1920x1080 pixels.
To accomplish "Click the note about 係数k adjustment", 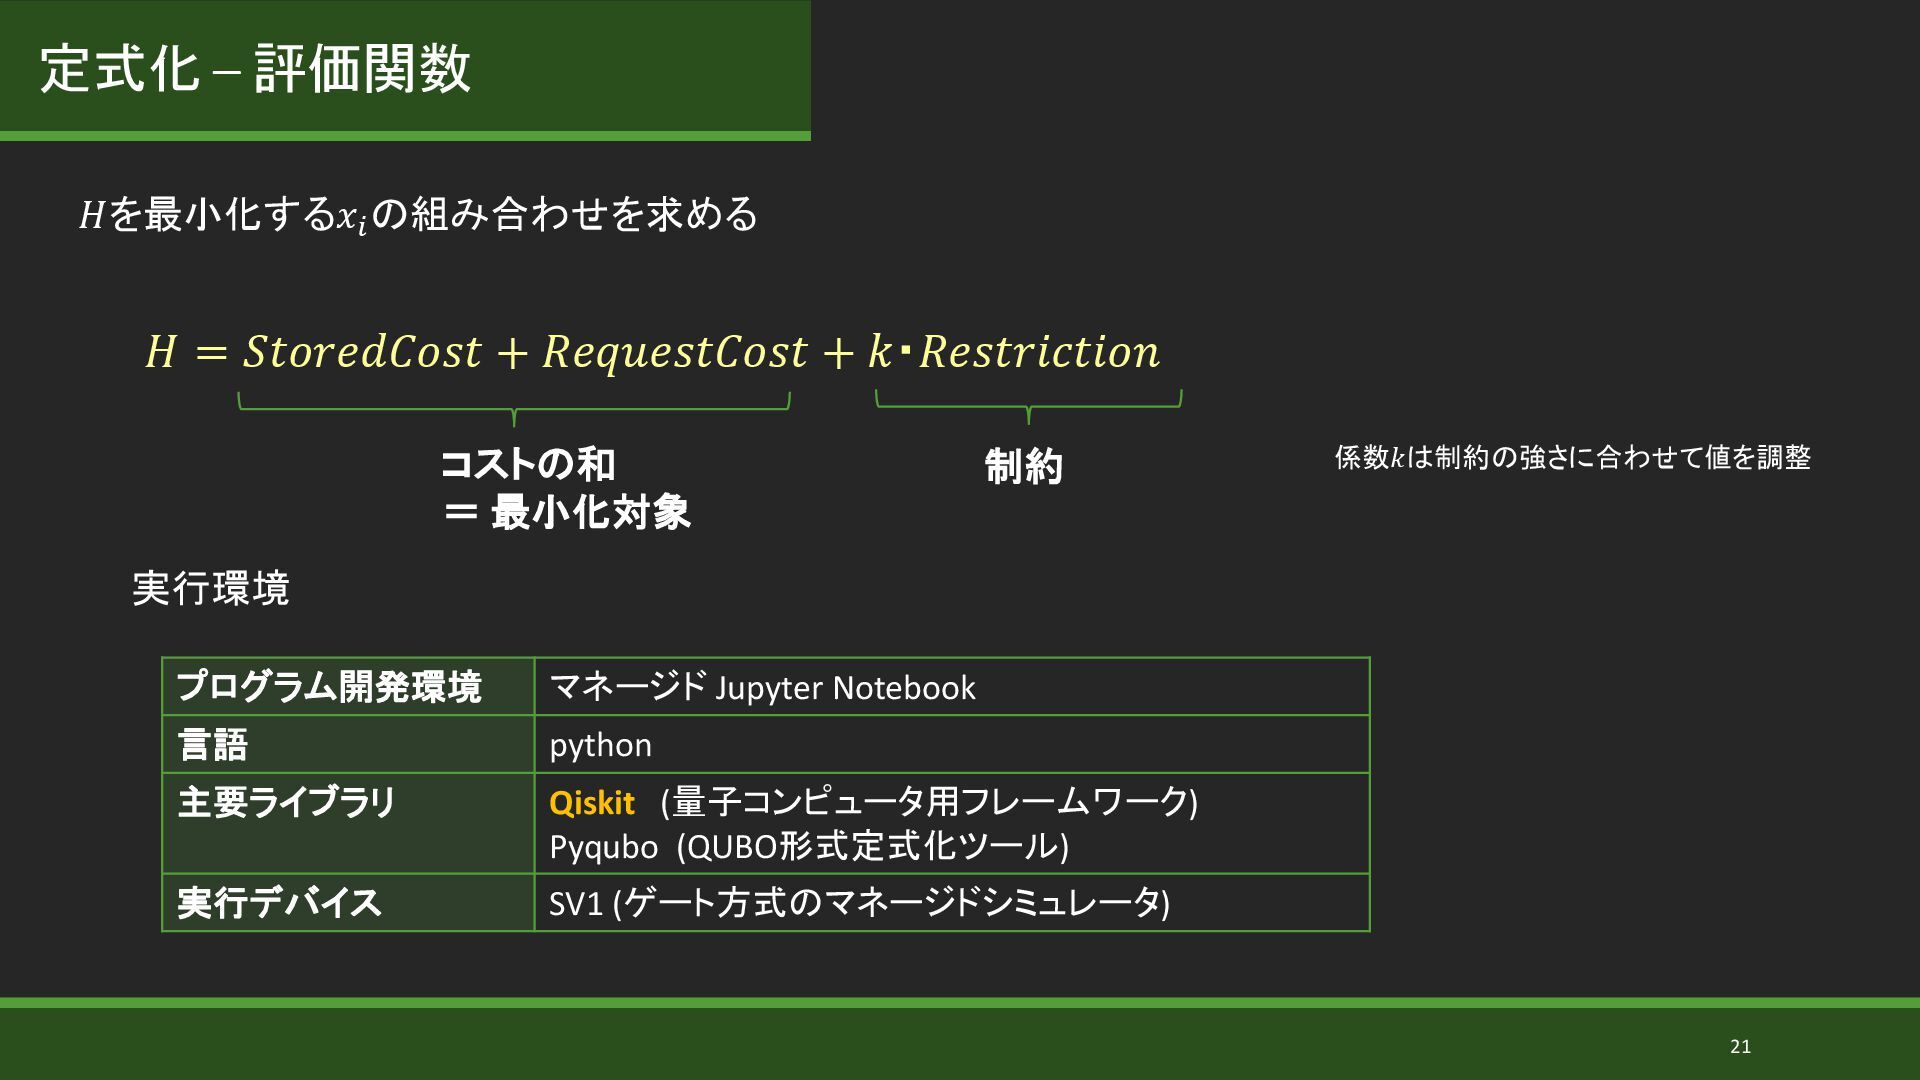I will point(1572,458).
